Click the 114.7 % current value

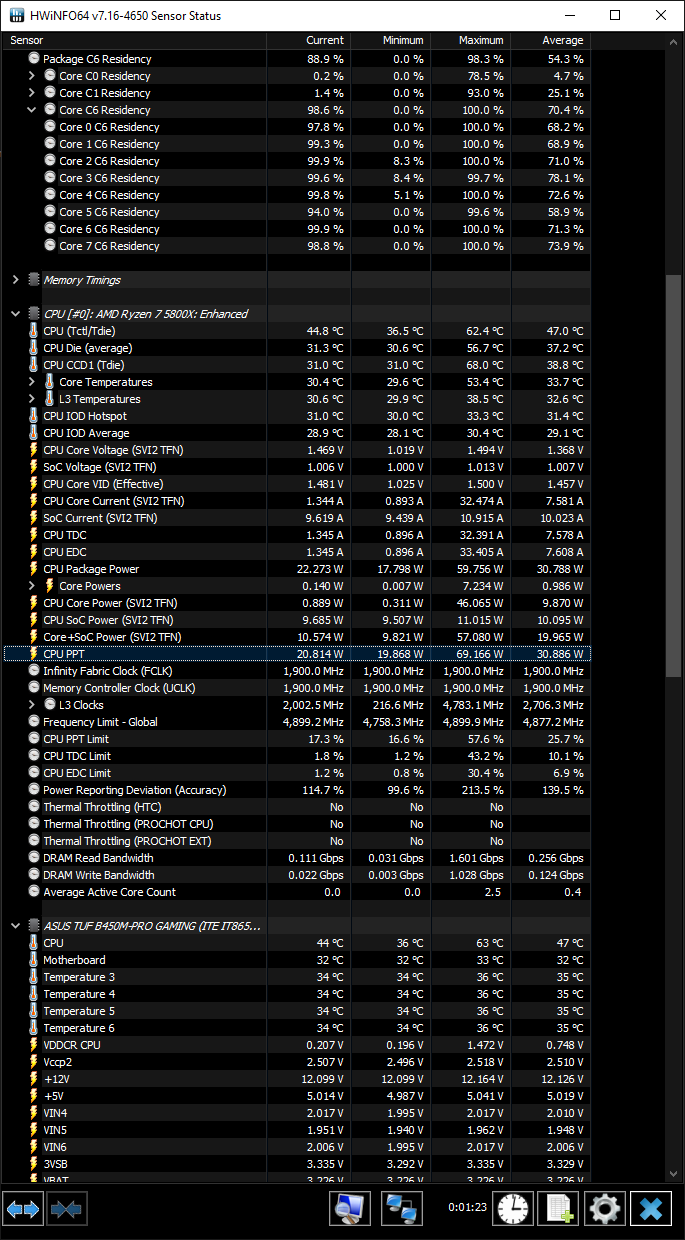(x=324, y=790)
